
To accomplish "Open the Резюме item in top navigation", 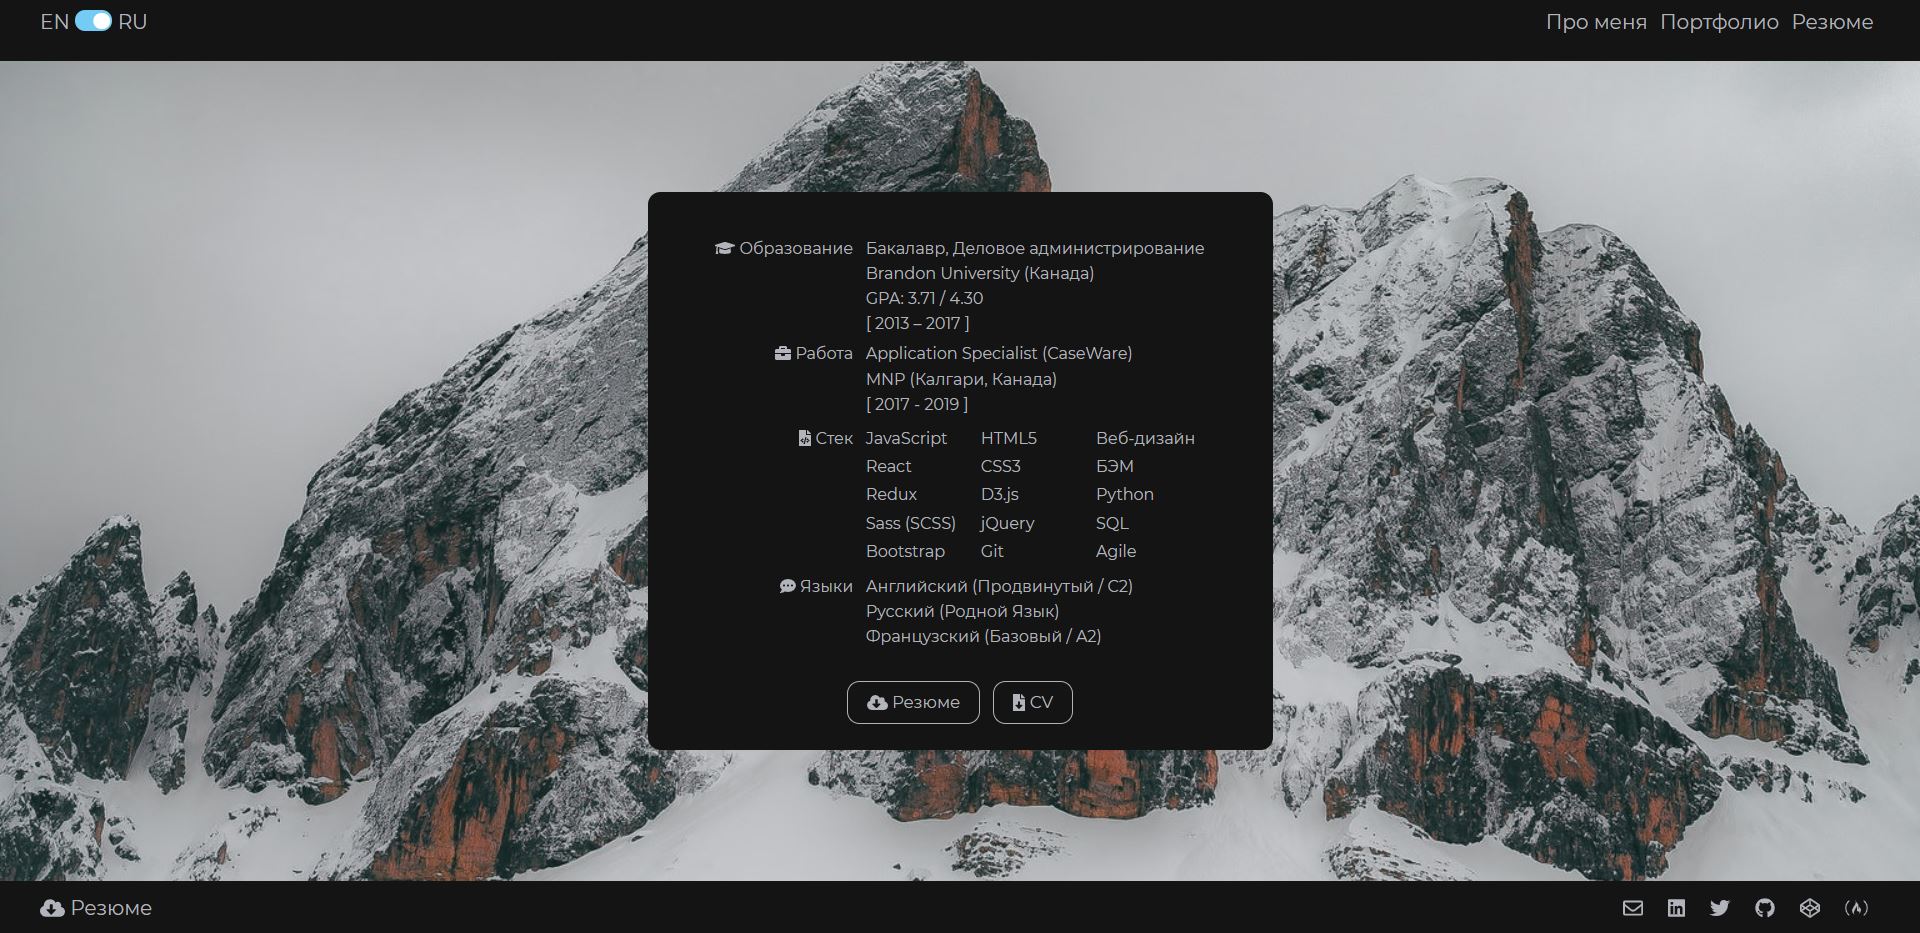I will pyautogui.click(x=1832, y=22).
